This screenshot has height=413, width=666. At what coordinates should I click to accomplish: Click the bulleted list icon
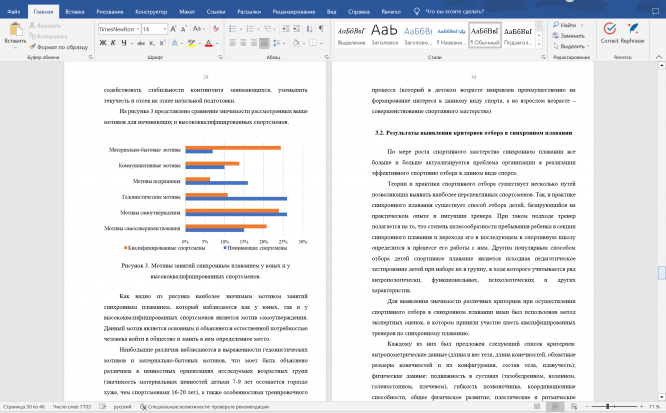click(x=232, y=28)
